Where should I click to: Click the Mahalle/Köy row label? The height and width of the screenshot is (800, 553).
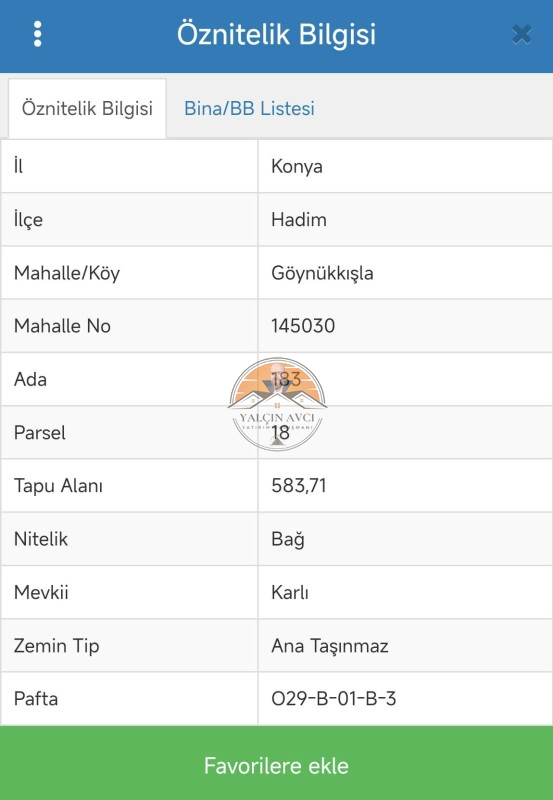67,273
